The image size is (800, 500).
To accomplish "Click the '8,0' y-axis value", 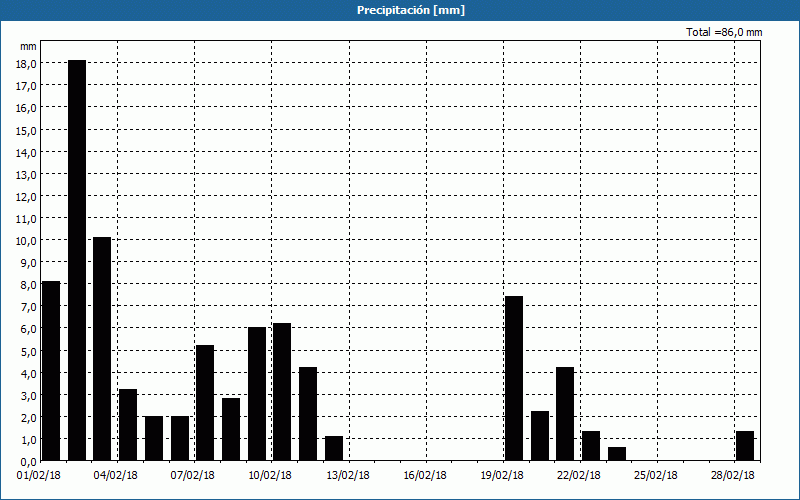I will pos(28,285).
